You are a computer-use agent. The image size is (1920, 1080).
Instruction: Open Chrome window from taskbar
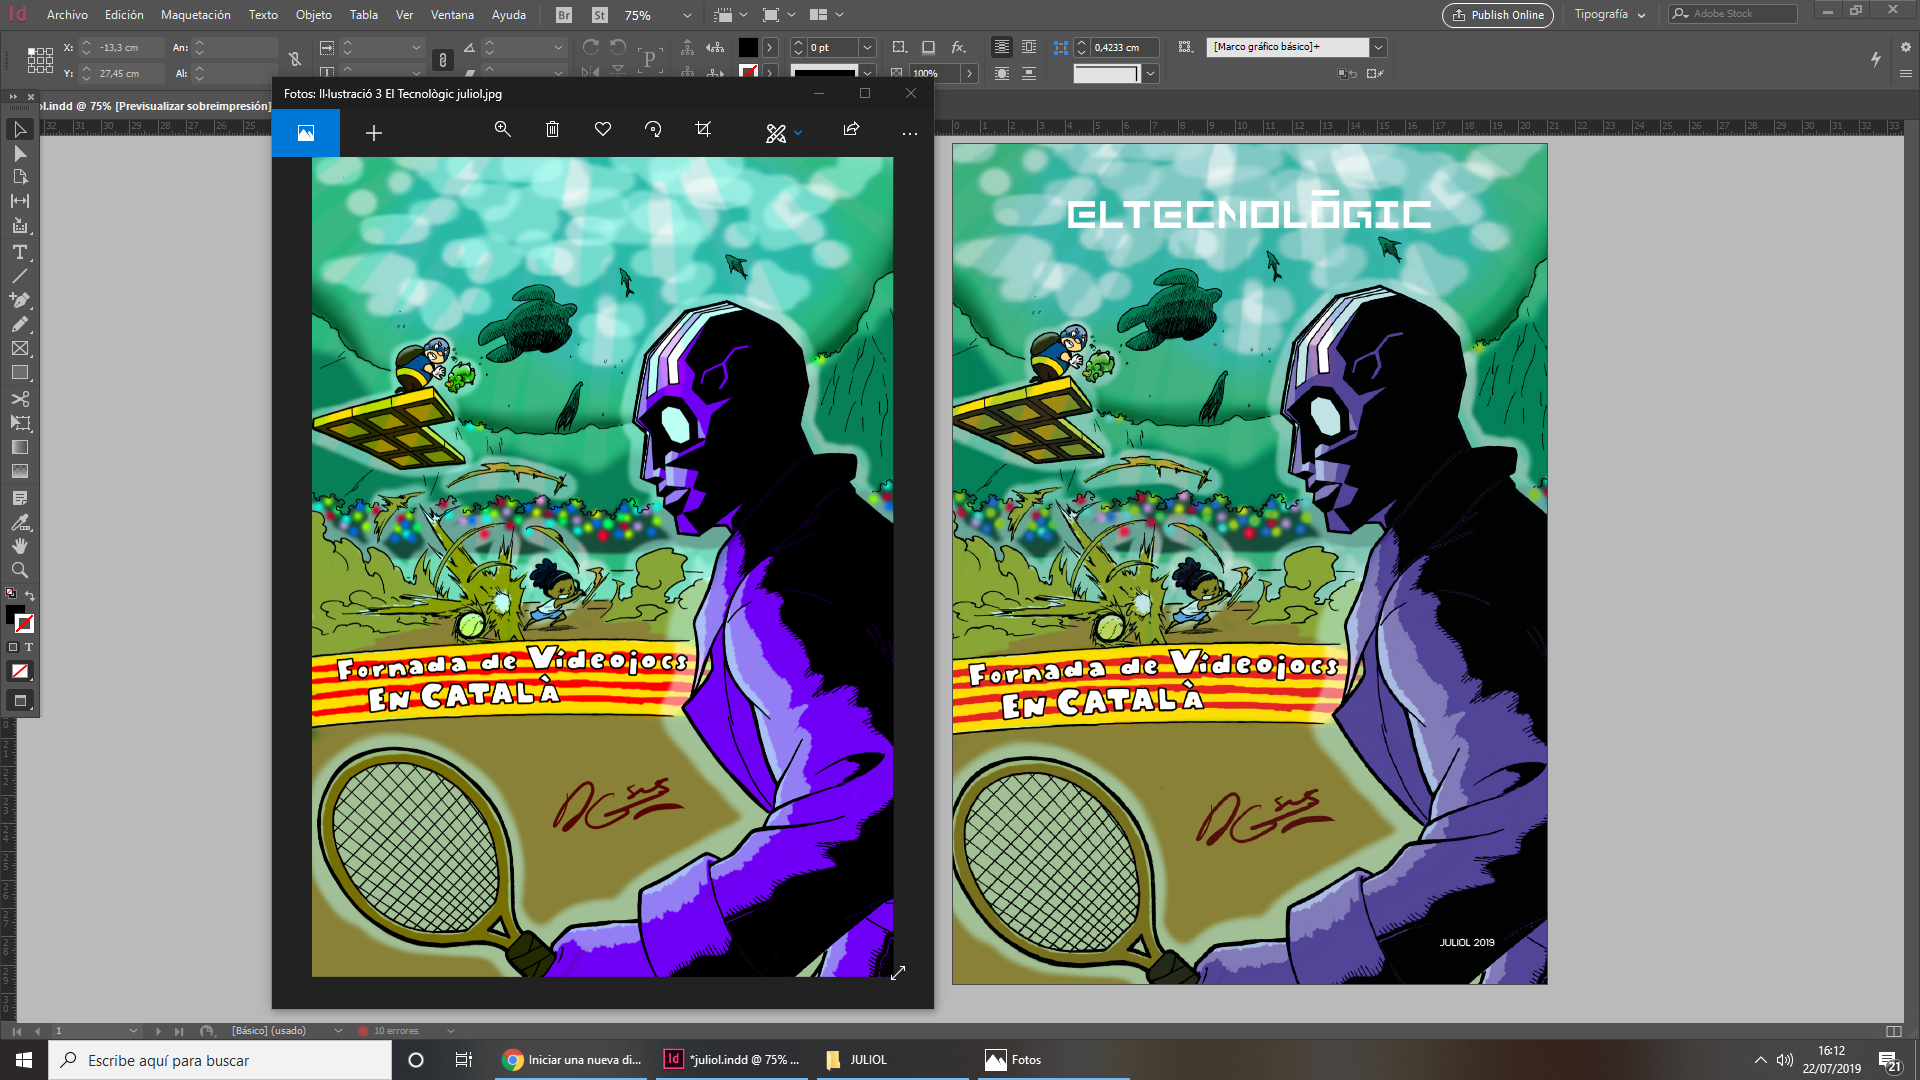(573, 1060)
